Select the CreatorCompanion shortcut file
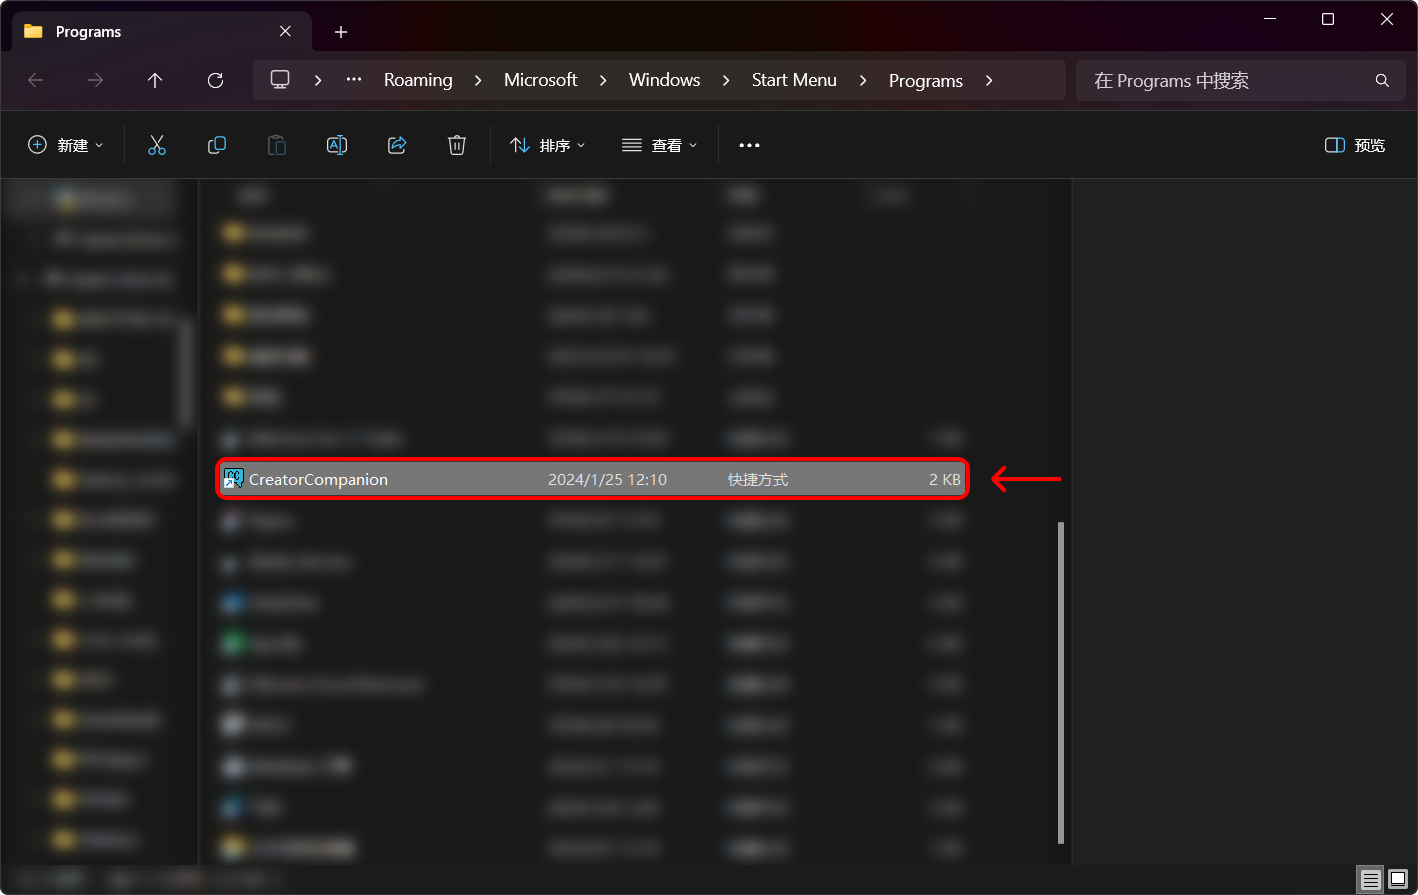Image resolution: width=1418 pixels, height=895 pixels. pyautogui.click(x=592, y=480)
